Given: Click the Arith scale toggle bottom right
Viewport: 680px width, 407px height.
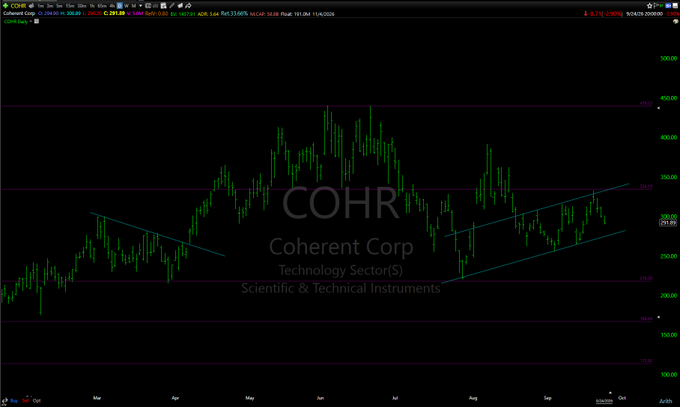Looking at the screenshot, I should tap(665, 401).
